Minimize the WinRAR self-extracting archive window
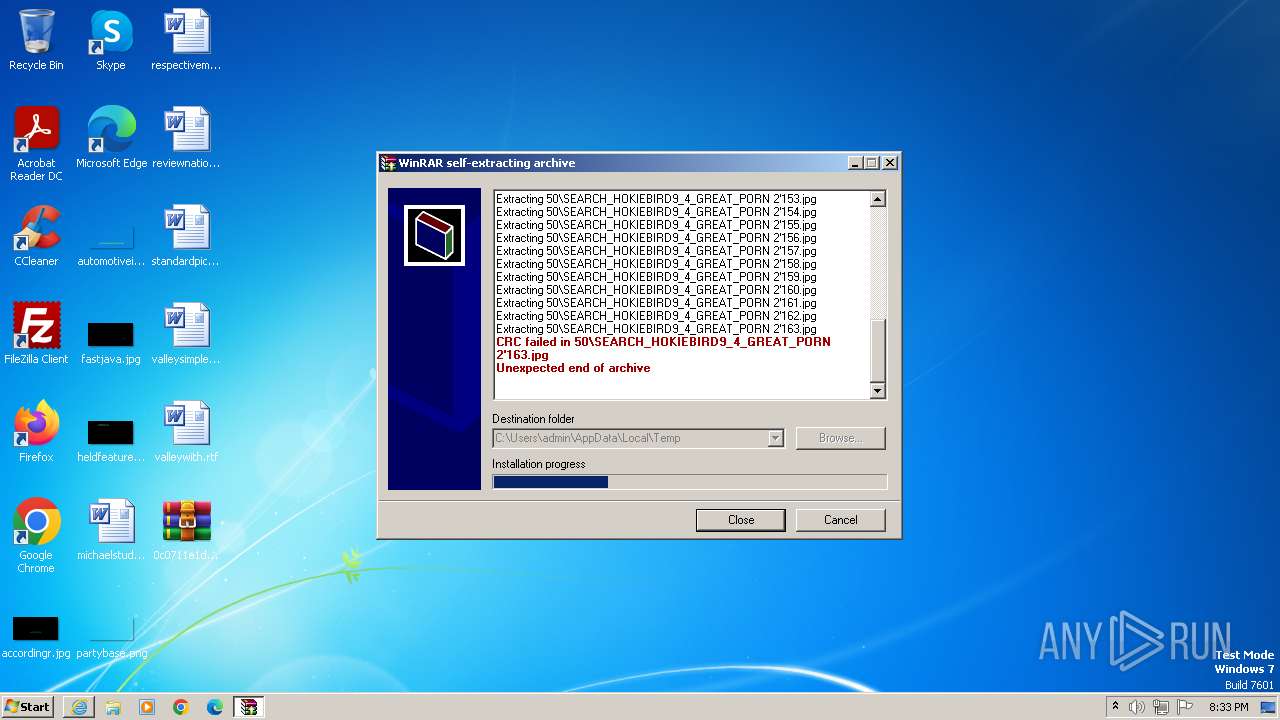The height and width of the screenshot is (720, 1280). tap(855, 163)
